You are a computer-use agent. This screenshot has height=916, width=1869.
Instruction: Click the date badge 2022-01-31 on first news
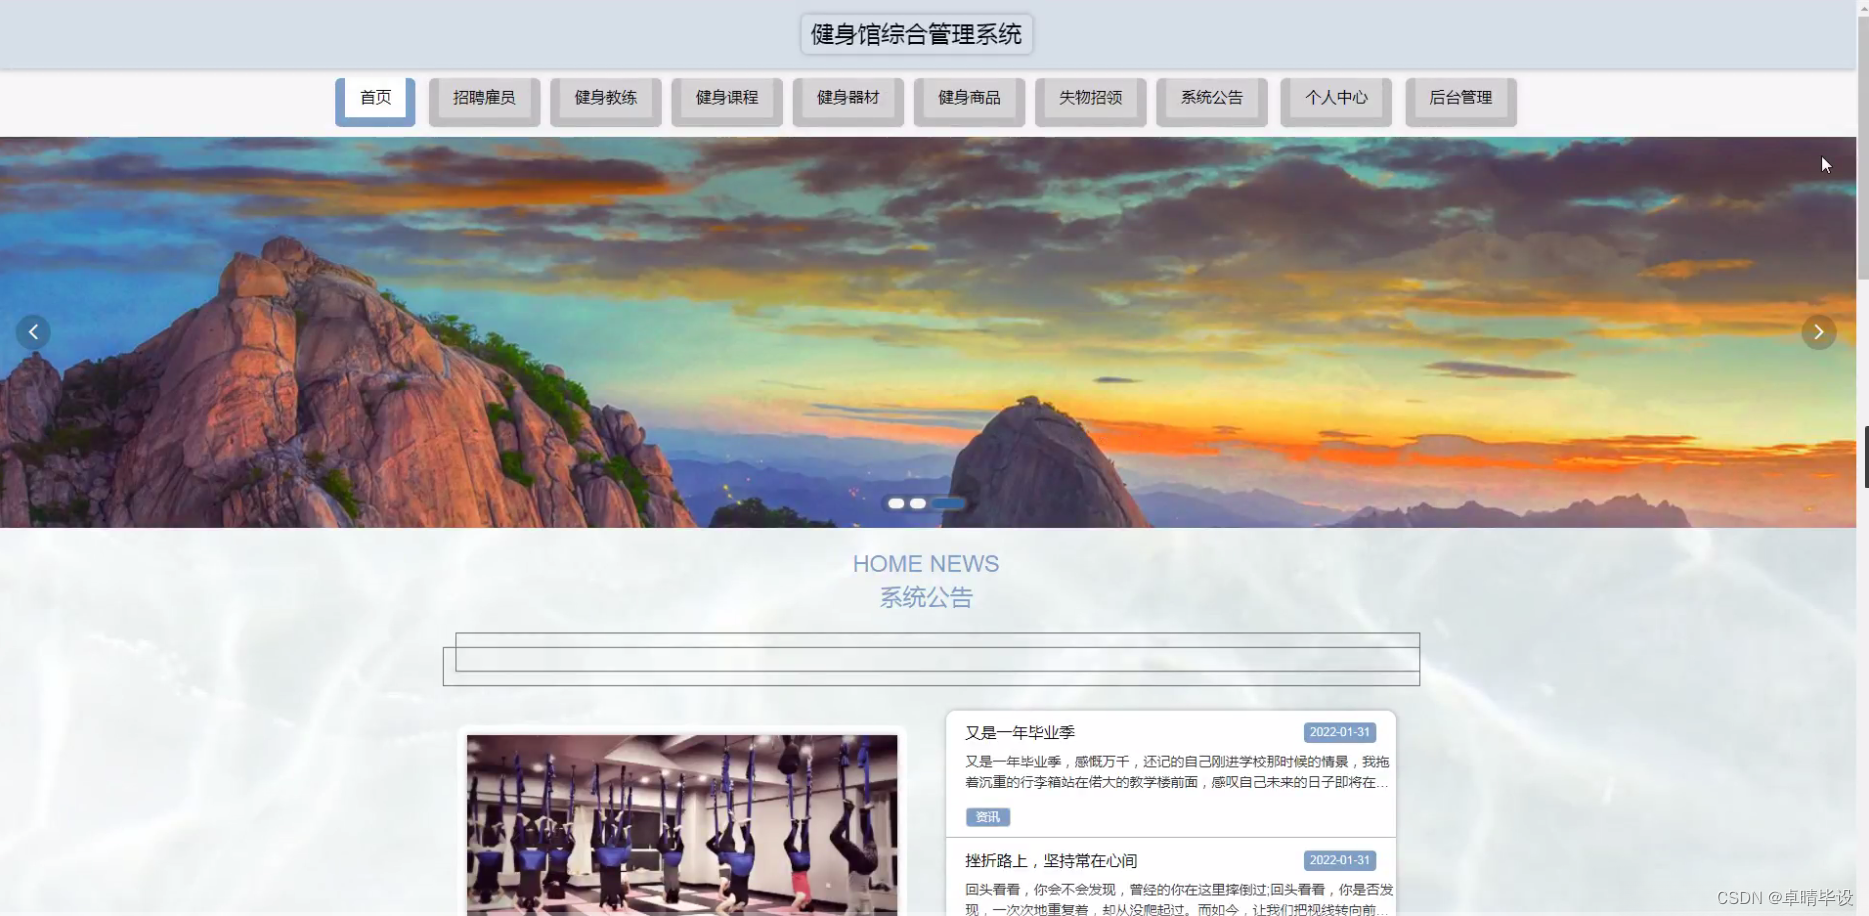(x=1339, y=731)
